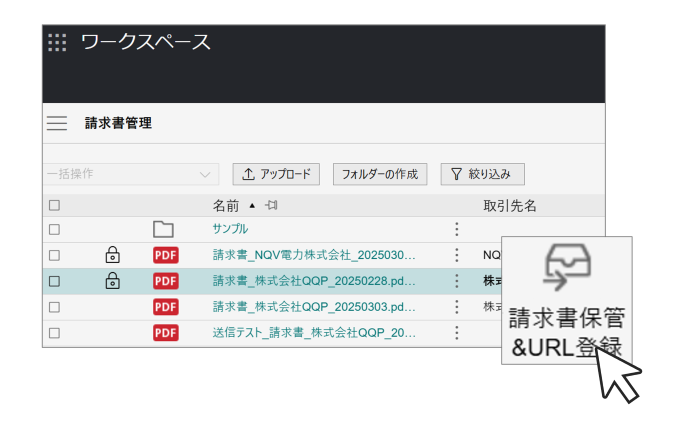The image size is (686, 431).
Task: Open 請求書_株式会社QQP_20250303.pd… file link
Action: coord(314,307)
